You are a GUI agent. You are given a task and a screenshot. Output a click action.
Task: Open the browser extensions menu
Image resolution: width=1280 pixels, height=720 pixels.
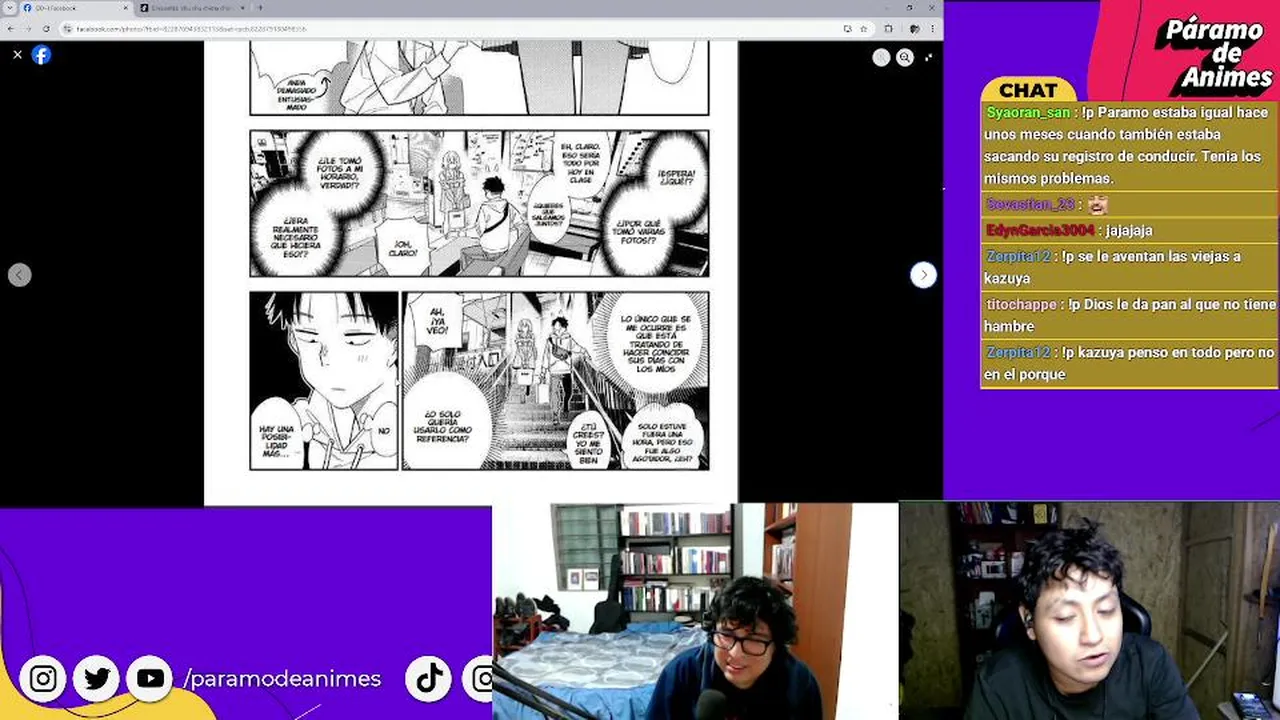[x=888, y=28]
